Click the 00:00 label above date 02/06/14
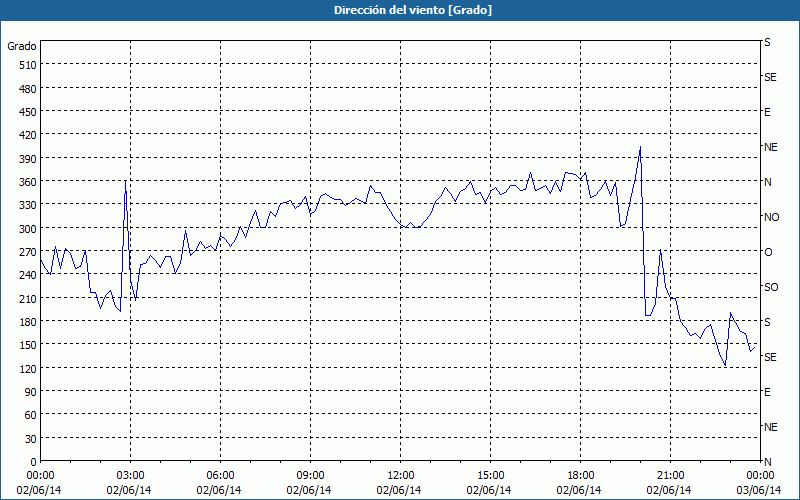 click(40, 476)
